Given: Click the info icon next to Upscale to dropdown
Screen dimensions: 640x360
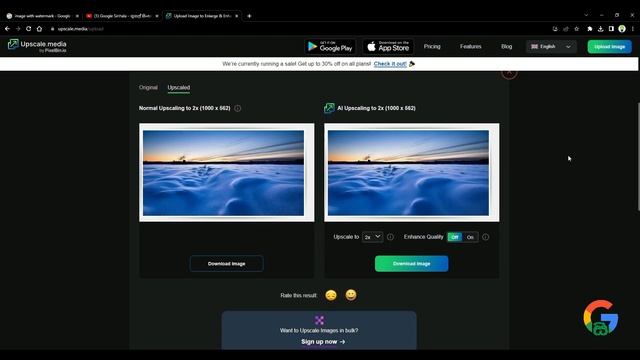Looking at the screenshot, I should [x=390, y=237].
